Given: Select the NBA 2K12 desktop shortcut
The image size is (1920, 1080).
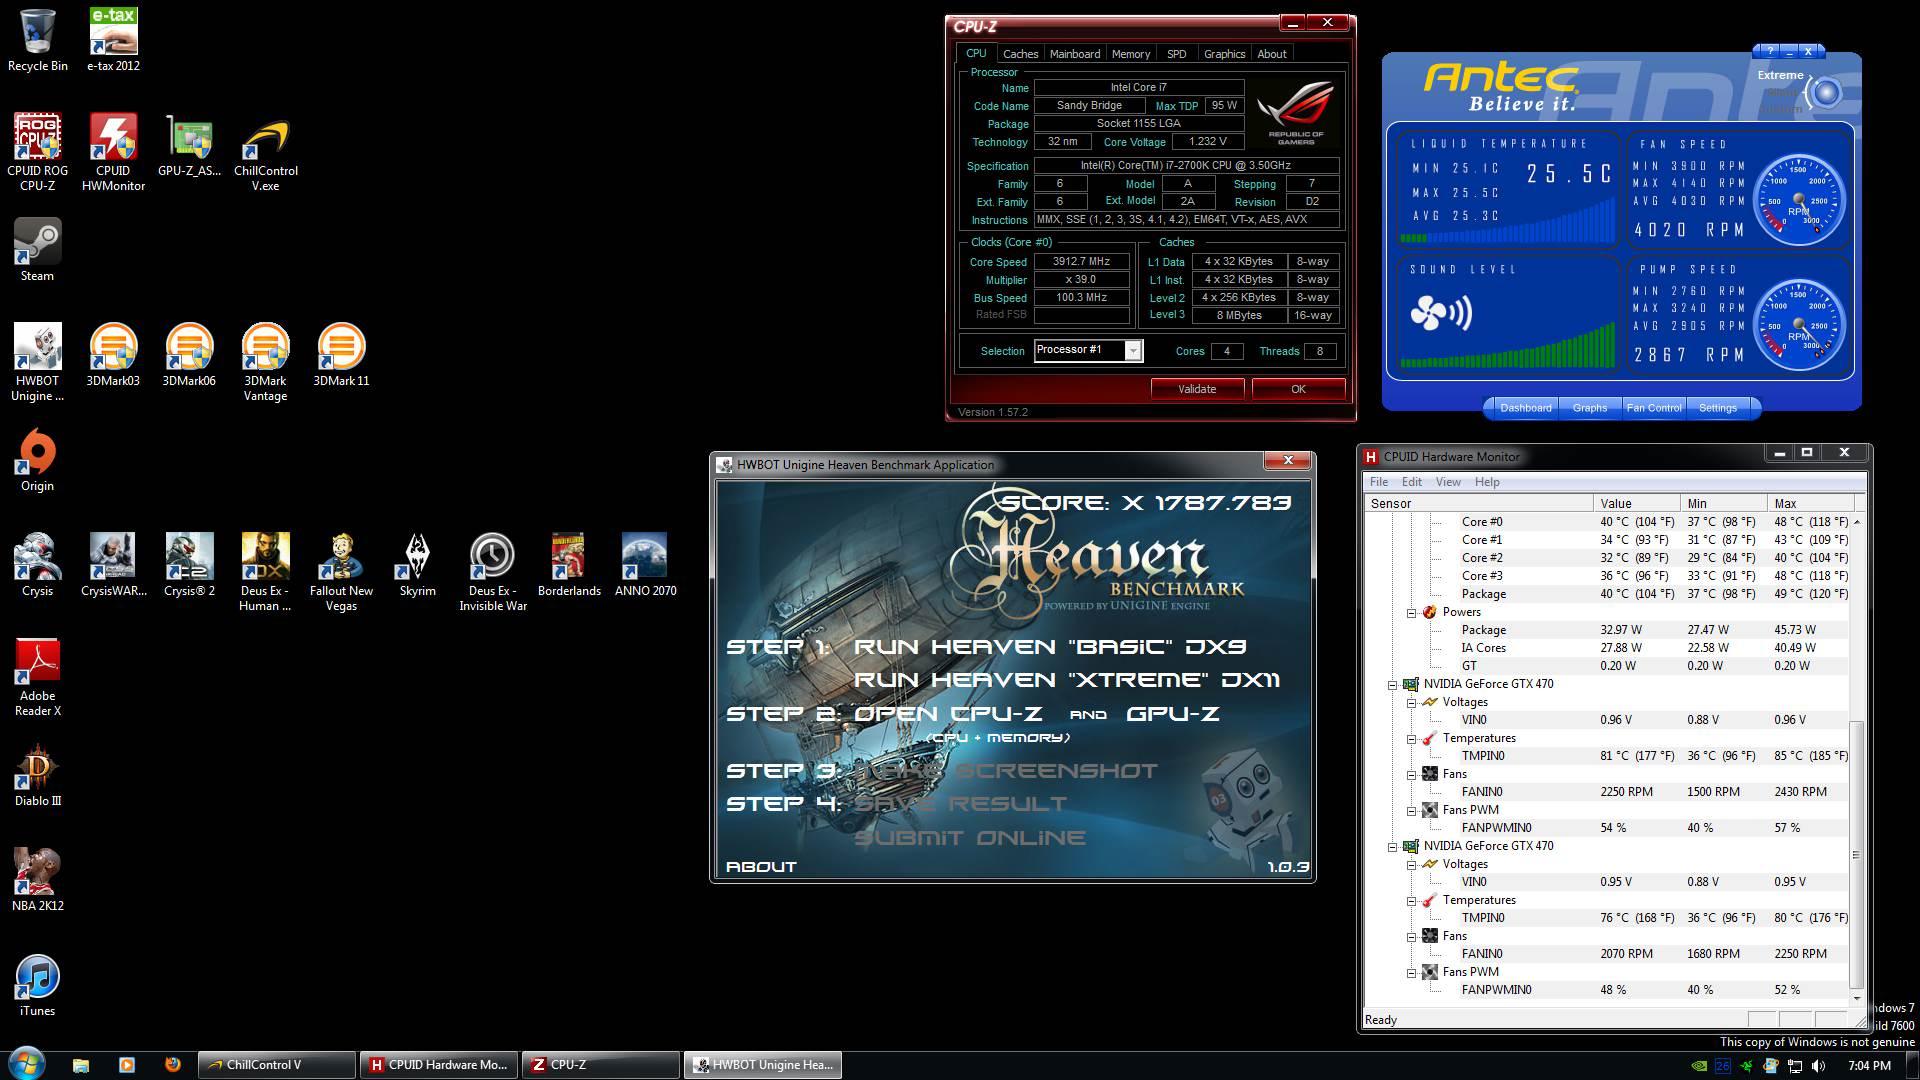Looking at the screenshot, I should click(x=37, y=880).
